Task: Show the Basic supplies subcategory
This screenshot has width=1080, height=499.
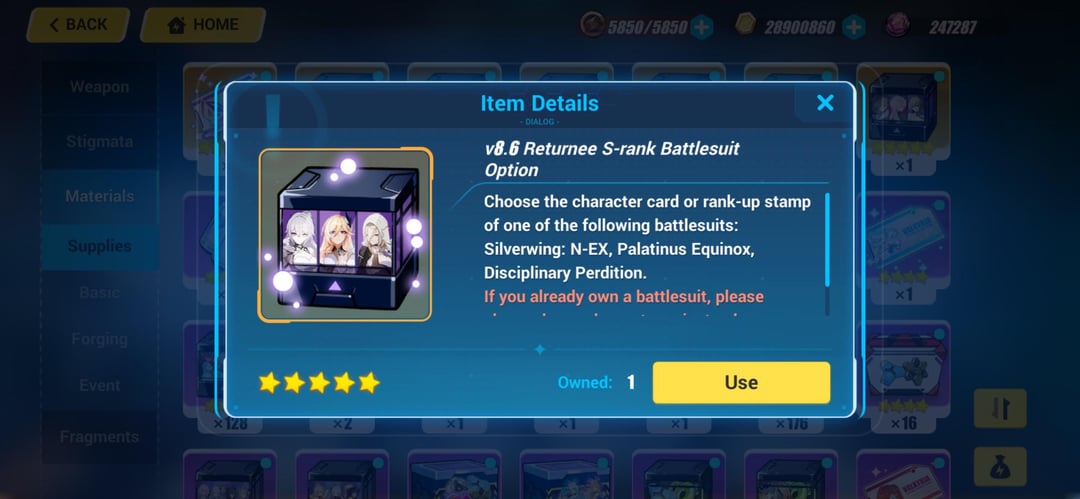Action: 99,292
